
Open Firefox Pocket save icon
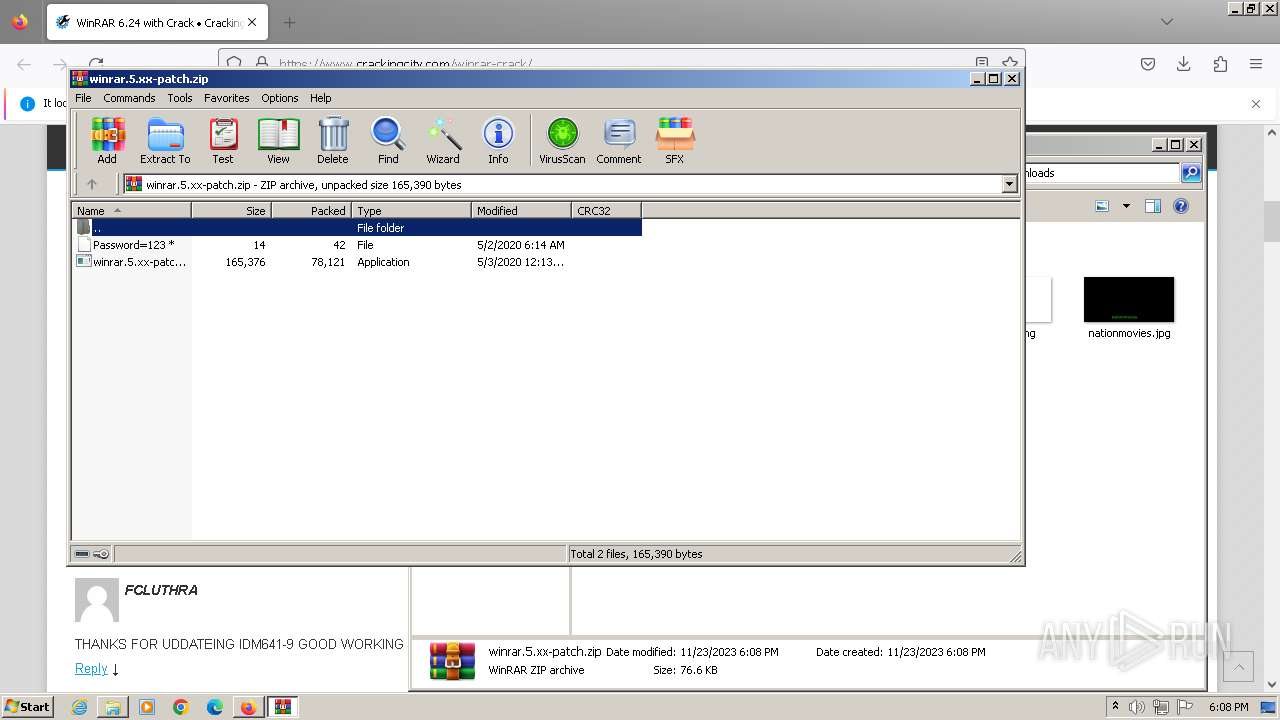1148,63
